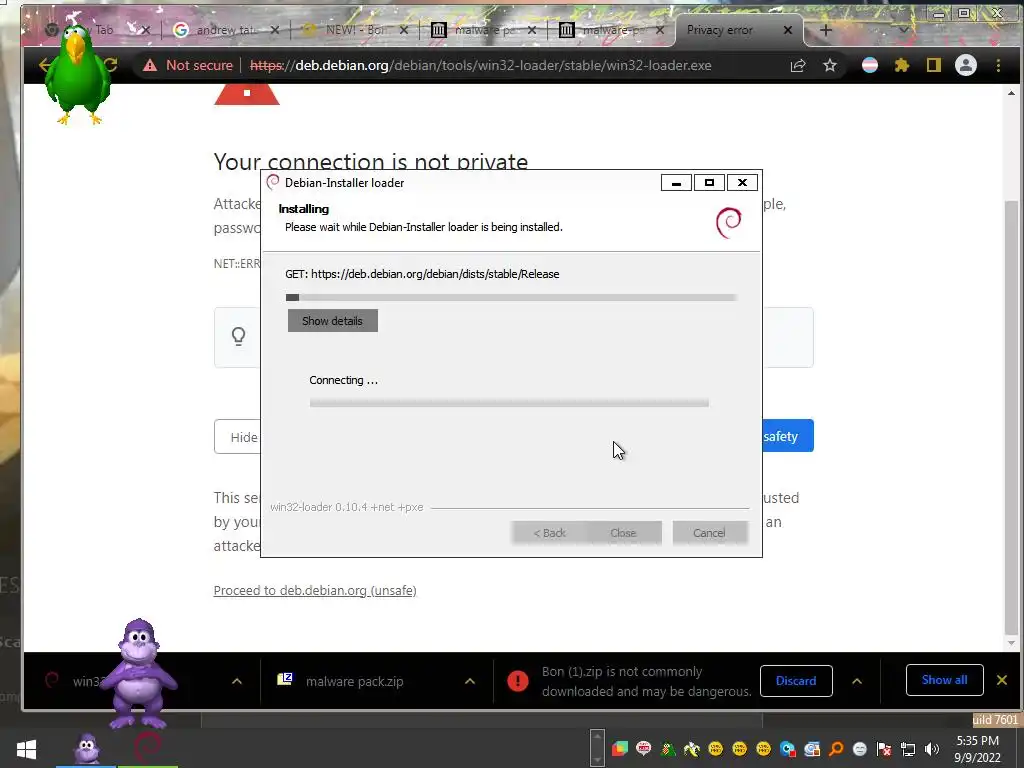Open the Chrome three-dot menu
This screenshot has width=1024, height=768.
coord(998,65)
